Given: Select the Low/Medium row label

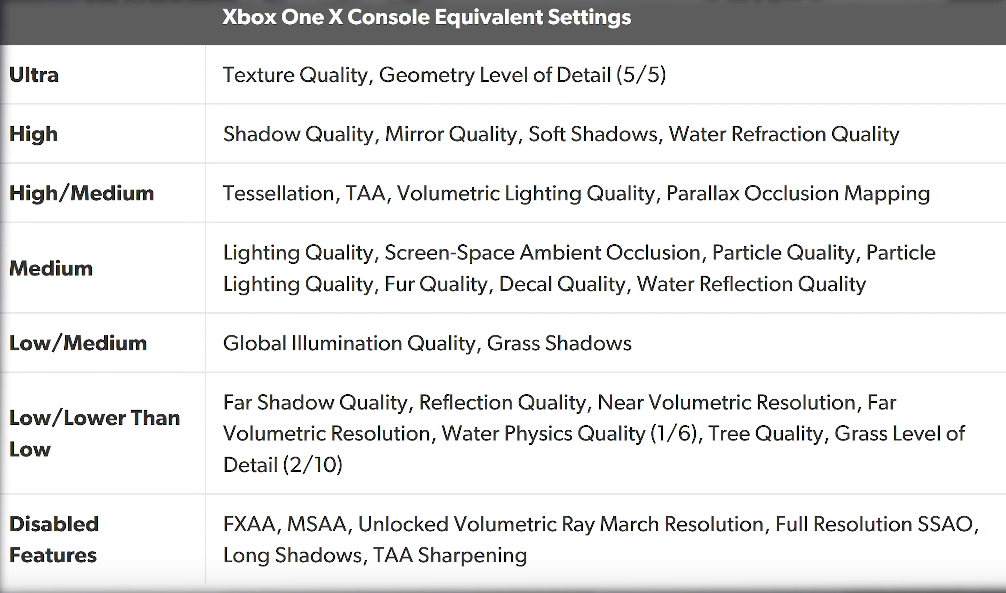Looking at the screenshot, I should click(78, 343).
